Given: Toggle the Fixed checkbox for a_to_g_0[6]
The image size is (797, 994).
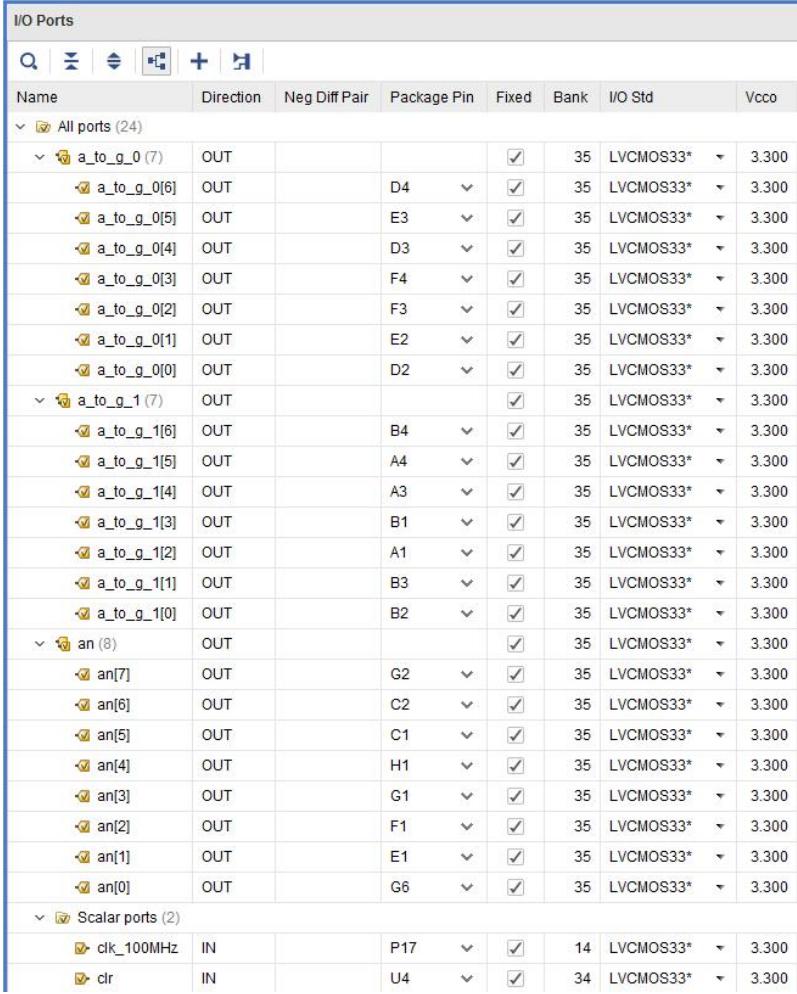Looking at the screenshot, I should click(511, 188).
